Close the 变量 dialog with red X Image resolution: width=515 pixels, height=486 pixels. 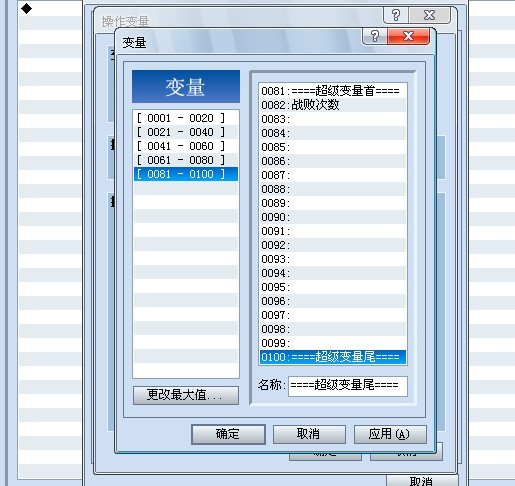408,36
